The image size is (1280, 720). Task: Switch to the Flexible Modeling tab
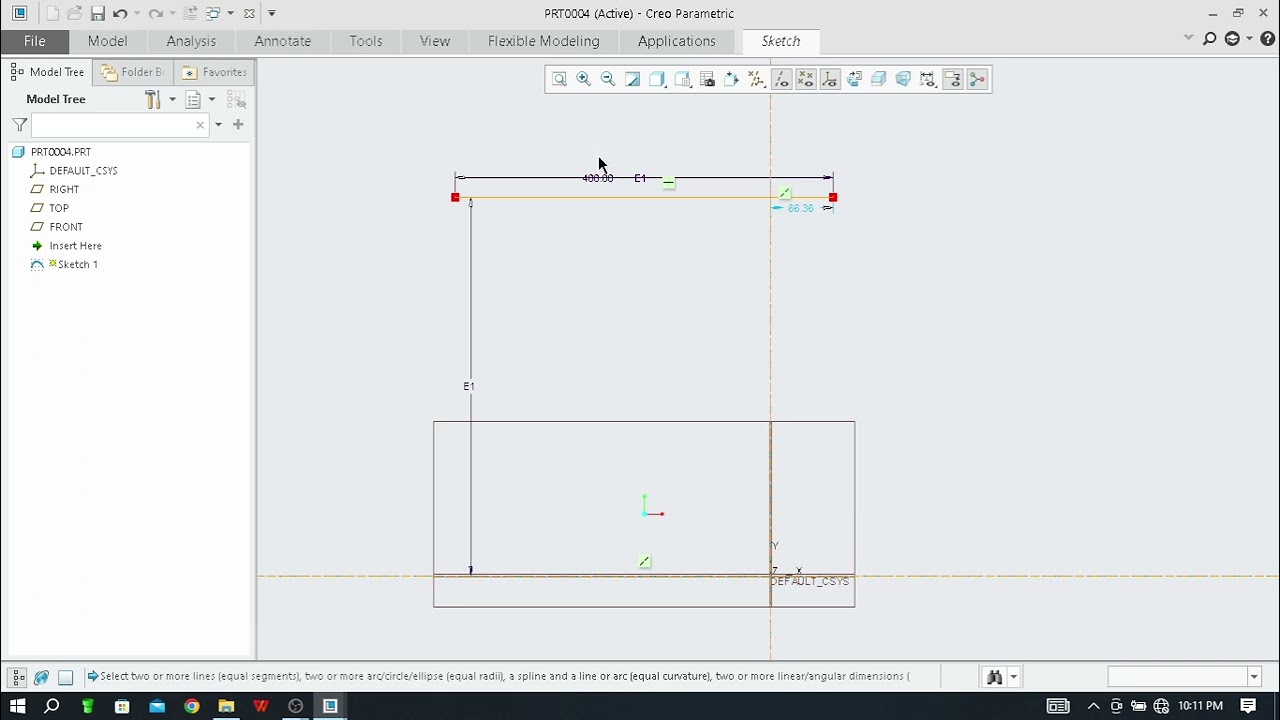click(x=544, y=41)
